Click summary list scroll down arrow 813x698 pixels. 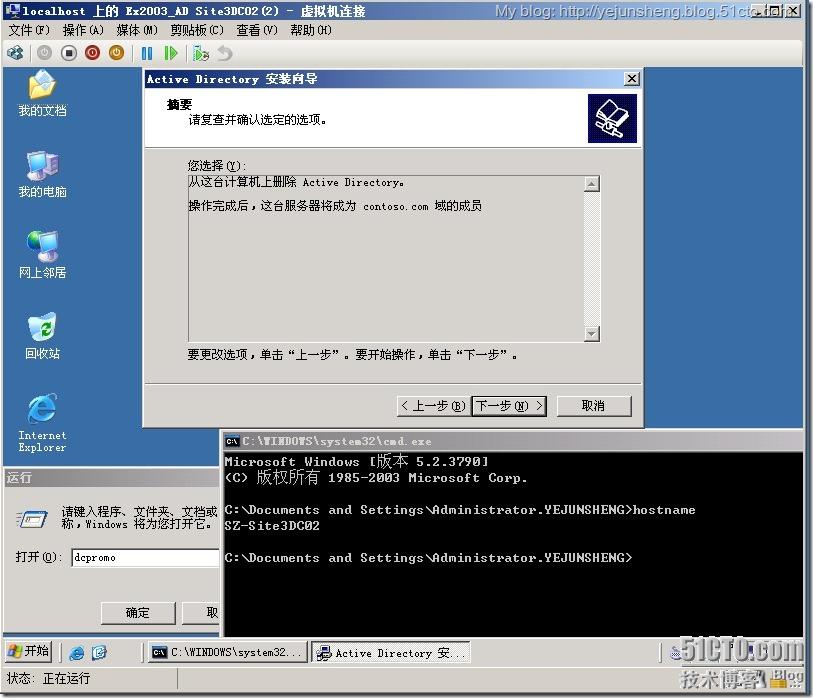pos(592,333)
